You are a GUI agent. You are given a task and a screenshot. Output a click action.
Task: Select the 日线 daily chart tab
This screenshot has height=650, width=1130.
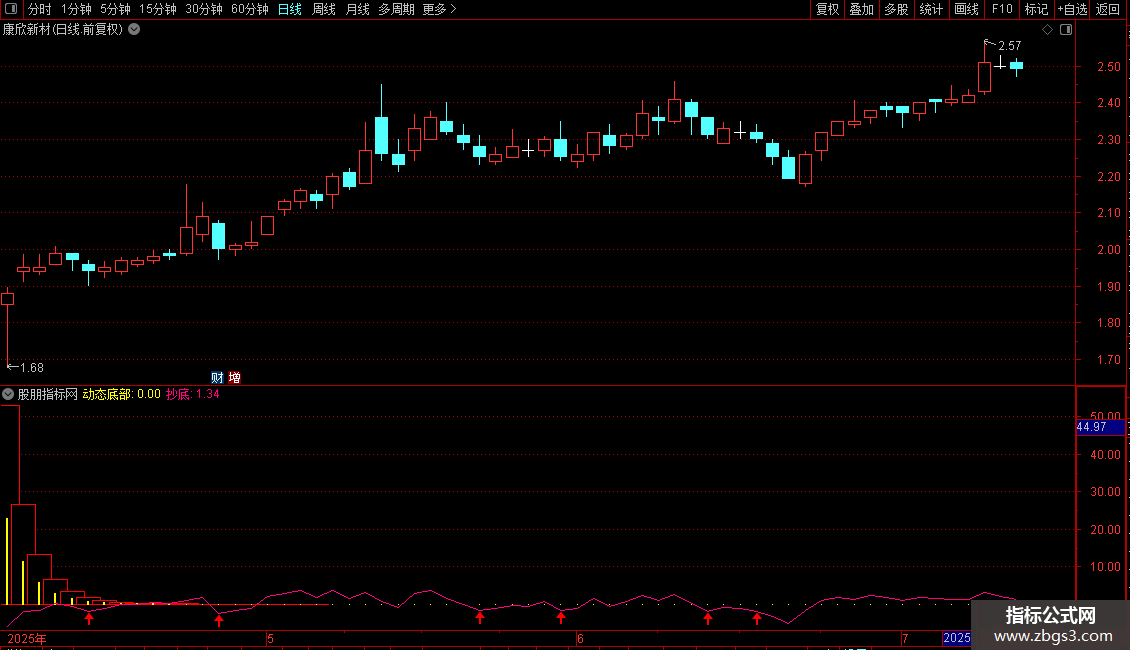(290, 9)
